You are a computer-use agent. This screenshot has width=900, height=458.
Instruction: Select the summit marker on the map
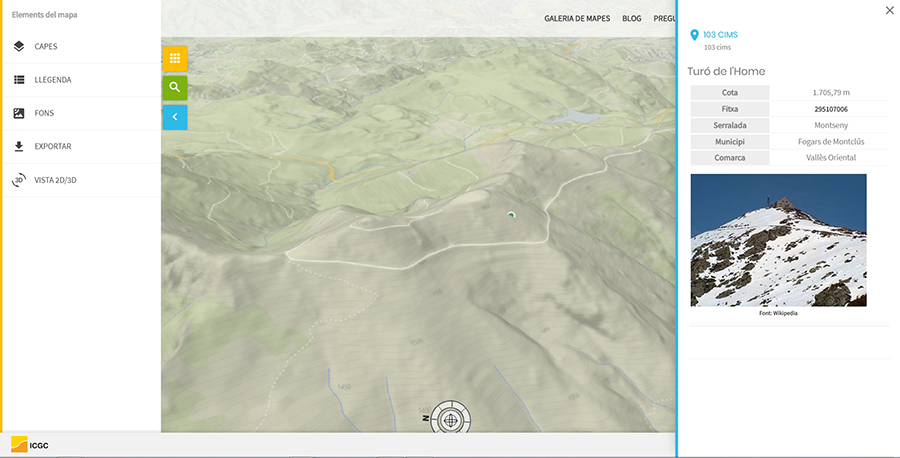pyautogui.click(x=511, y=213)
